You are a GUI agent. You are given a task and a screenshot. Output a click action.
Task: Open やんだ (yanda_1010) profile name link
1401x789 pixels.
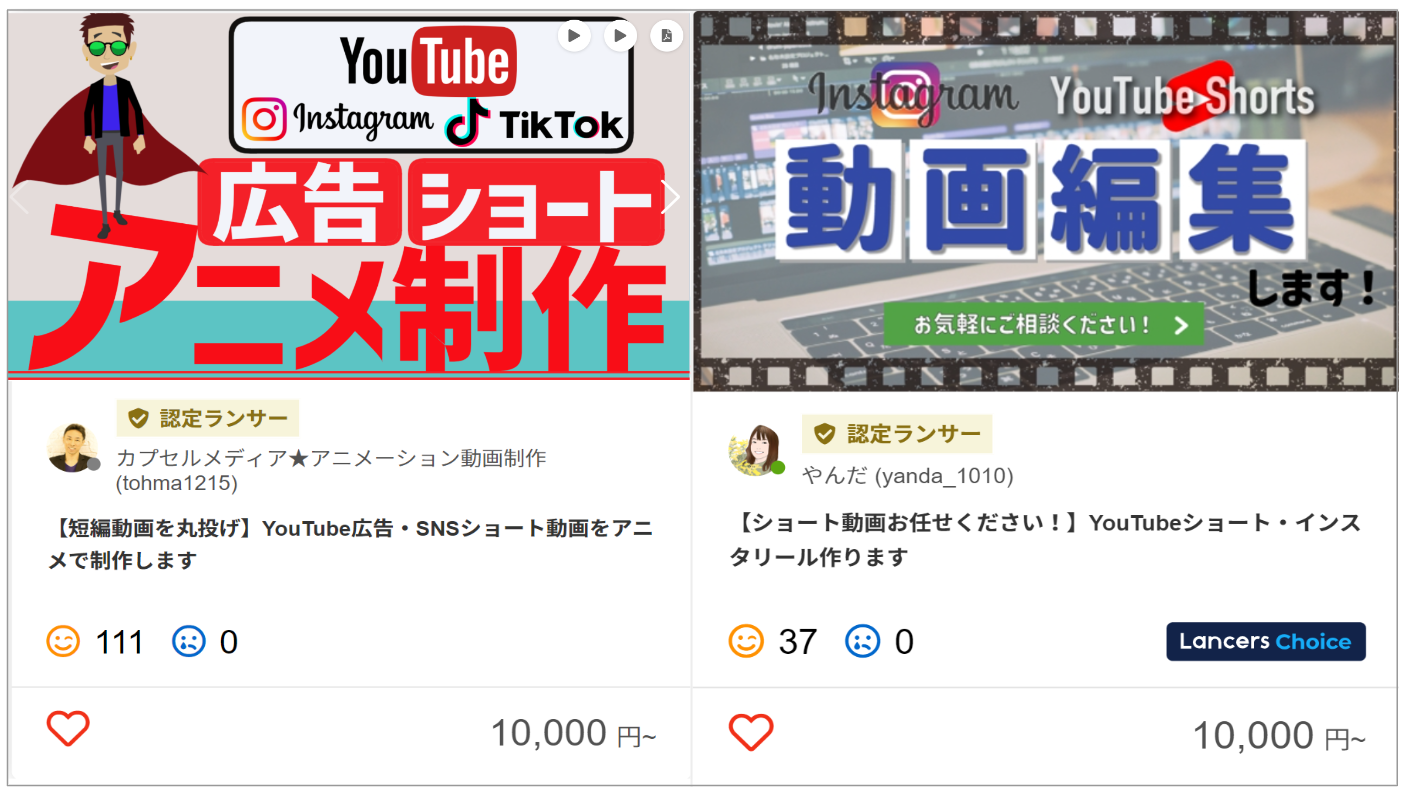(x=908, y=476)
